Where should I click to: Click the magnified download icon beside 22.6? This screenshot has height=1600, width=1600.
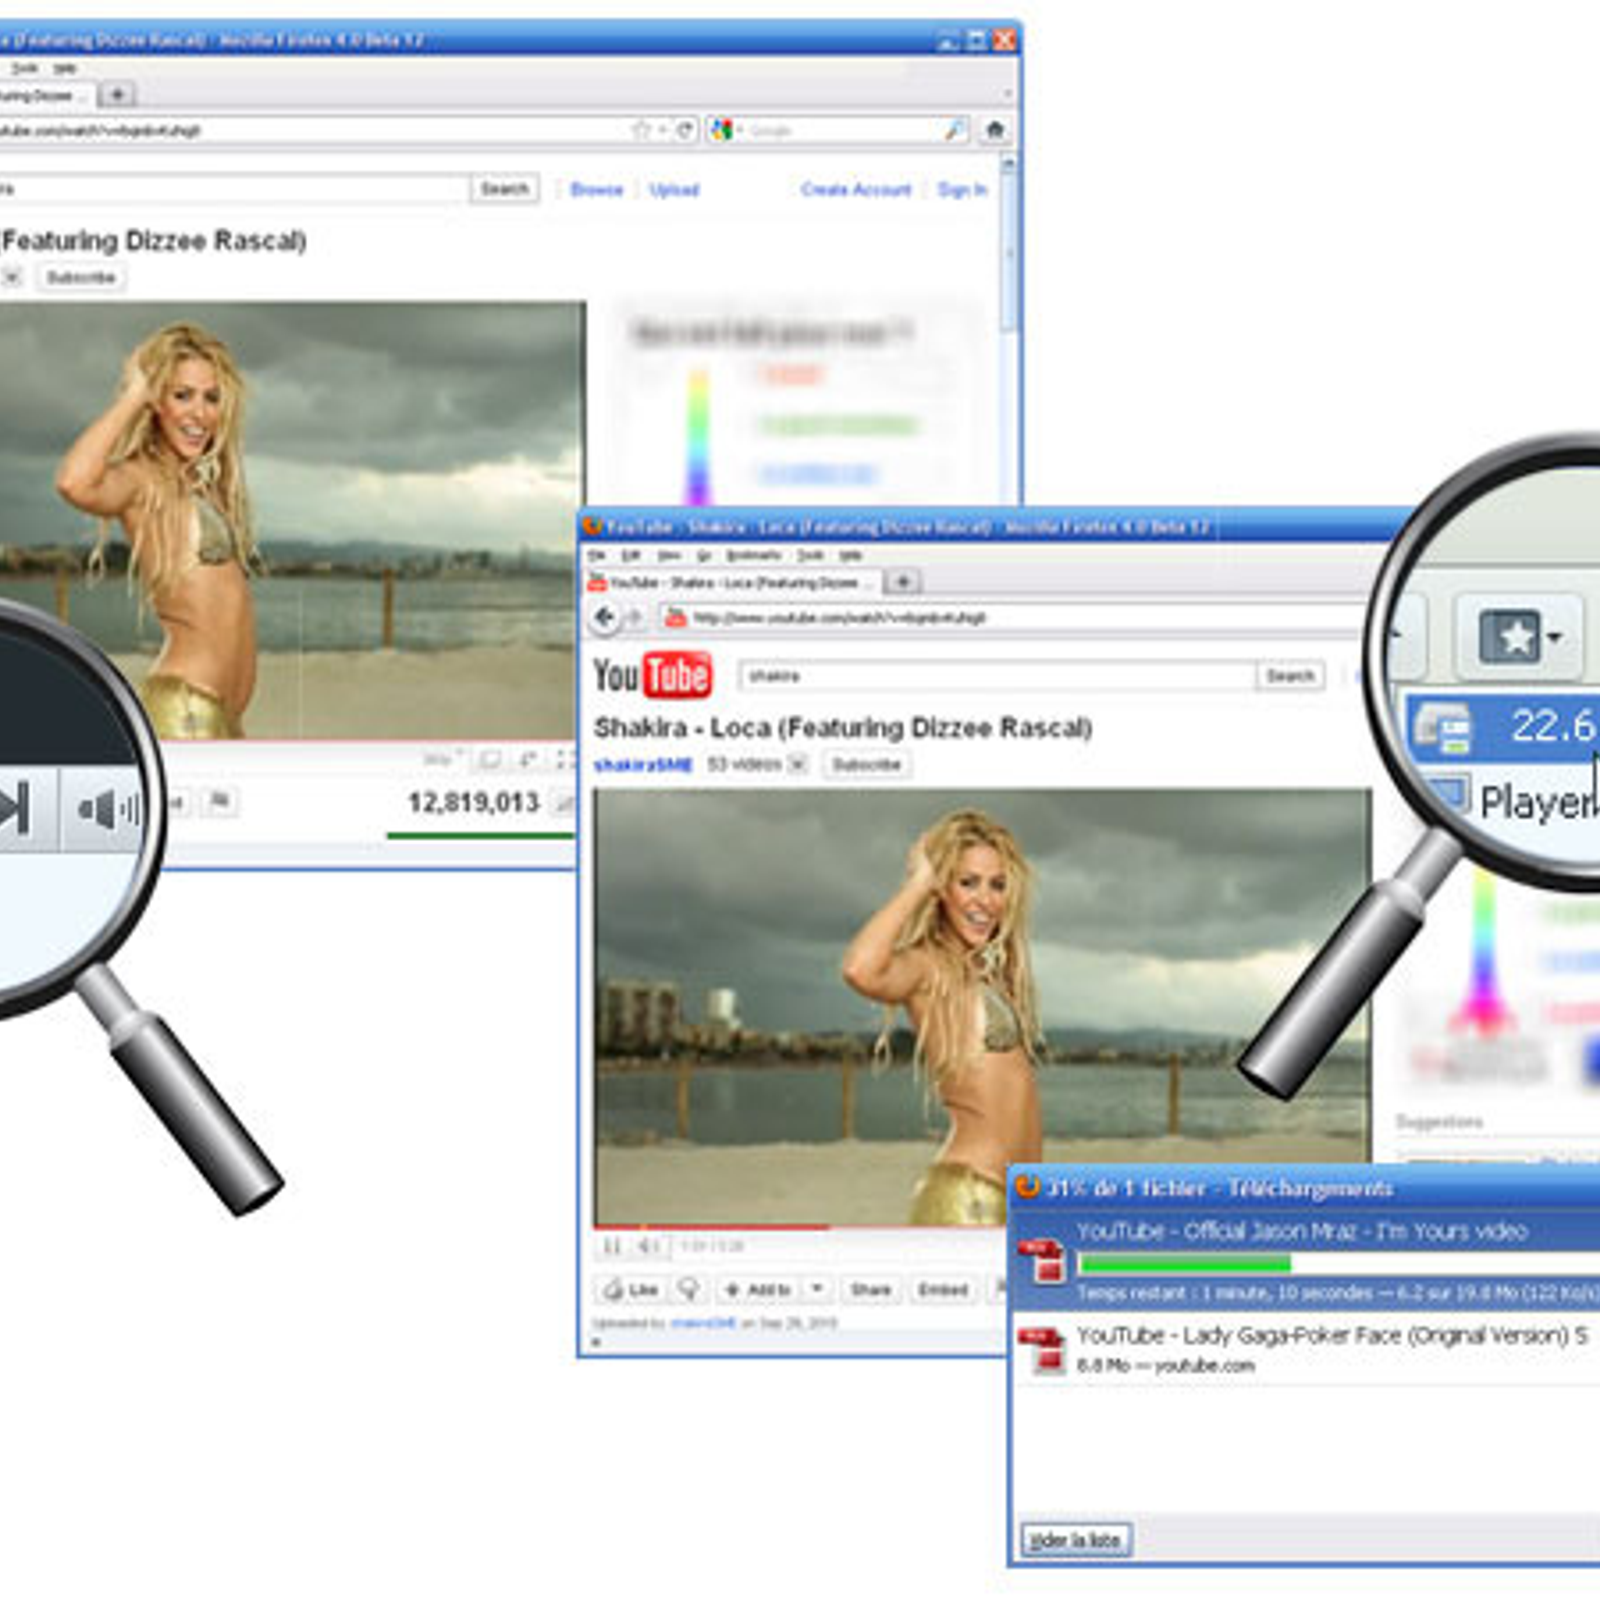point(1442,727)
